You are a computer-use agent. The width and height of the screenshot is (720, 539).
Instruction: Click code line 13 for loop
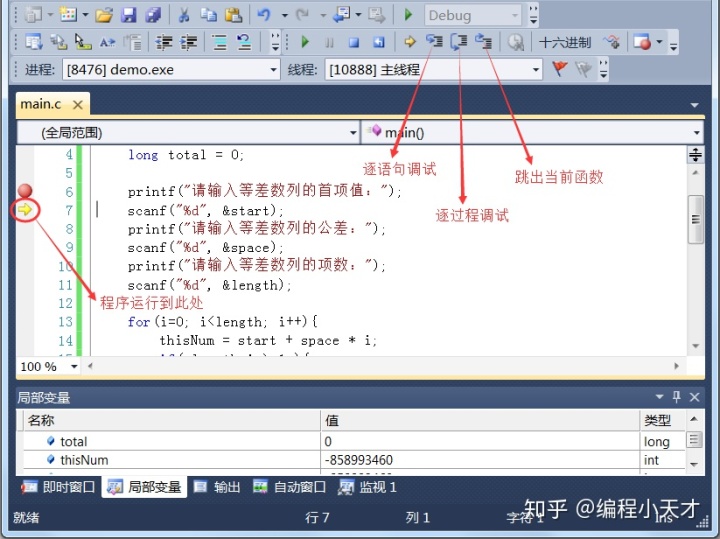[x=222, y=322]
